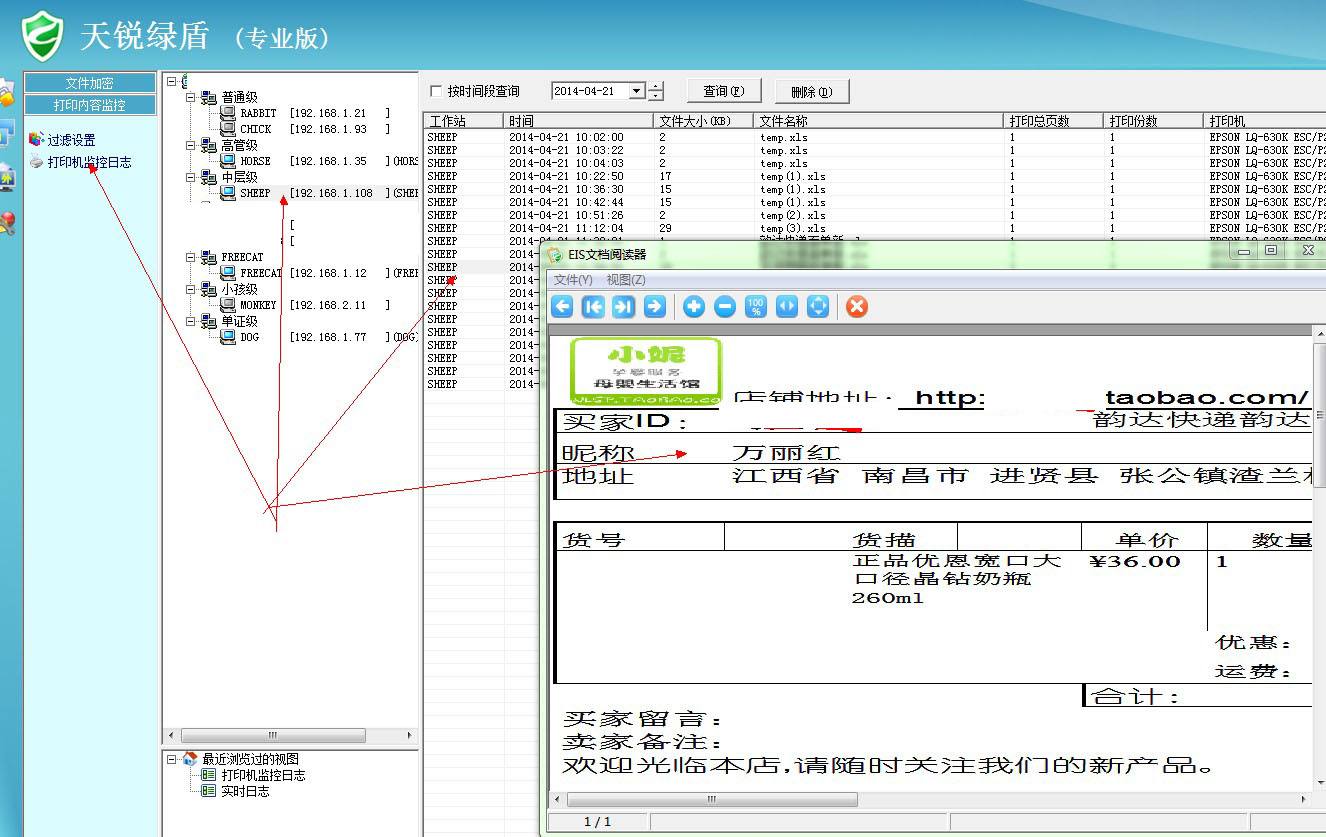The width and height of the screenshot is (1326, 837).
Task: Click the 天锐绿盾 green shield logo
Action: pyautogui.click(x=42, y=36)
